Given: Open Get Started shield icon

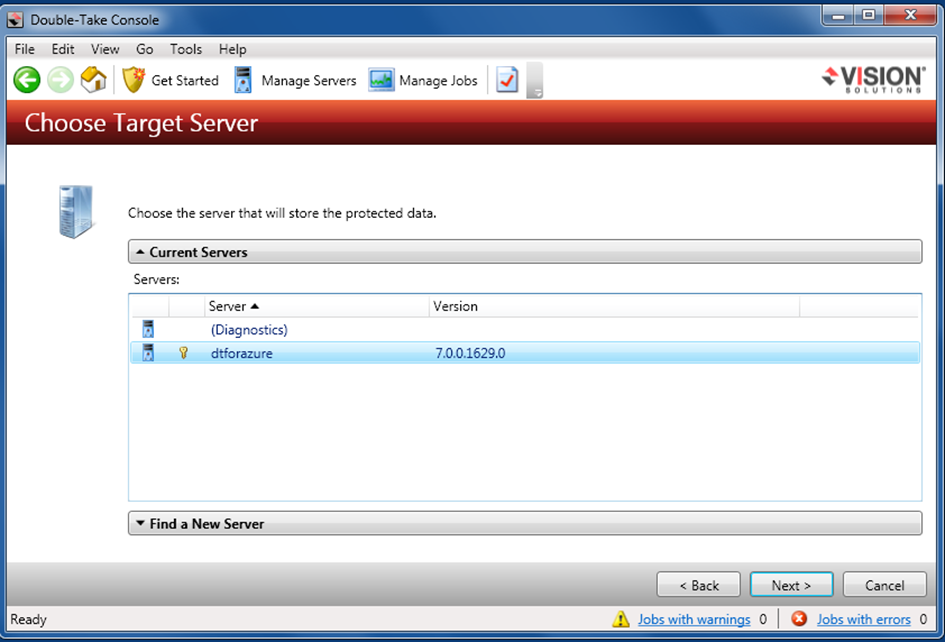Looking at the screenshot, I should pyautogui.click(x=133, y=80).
